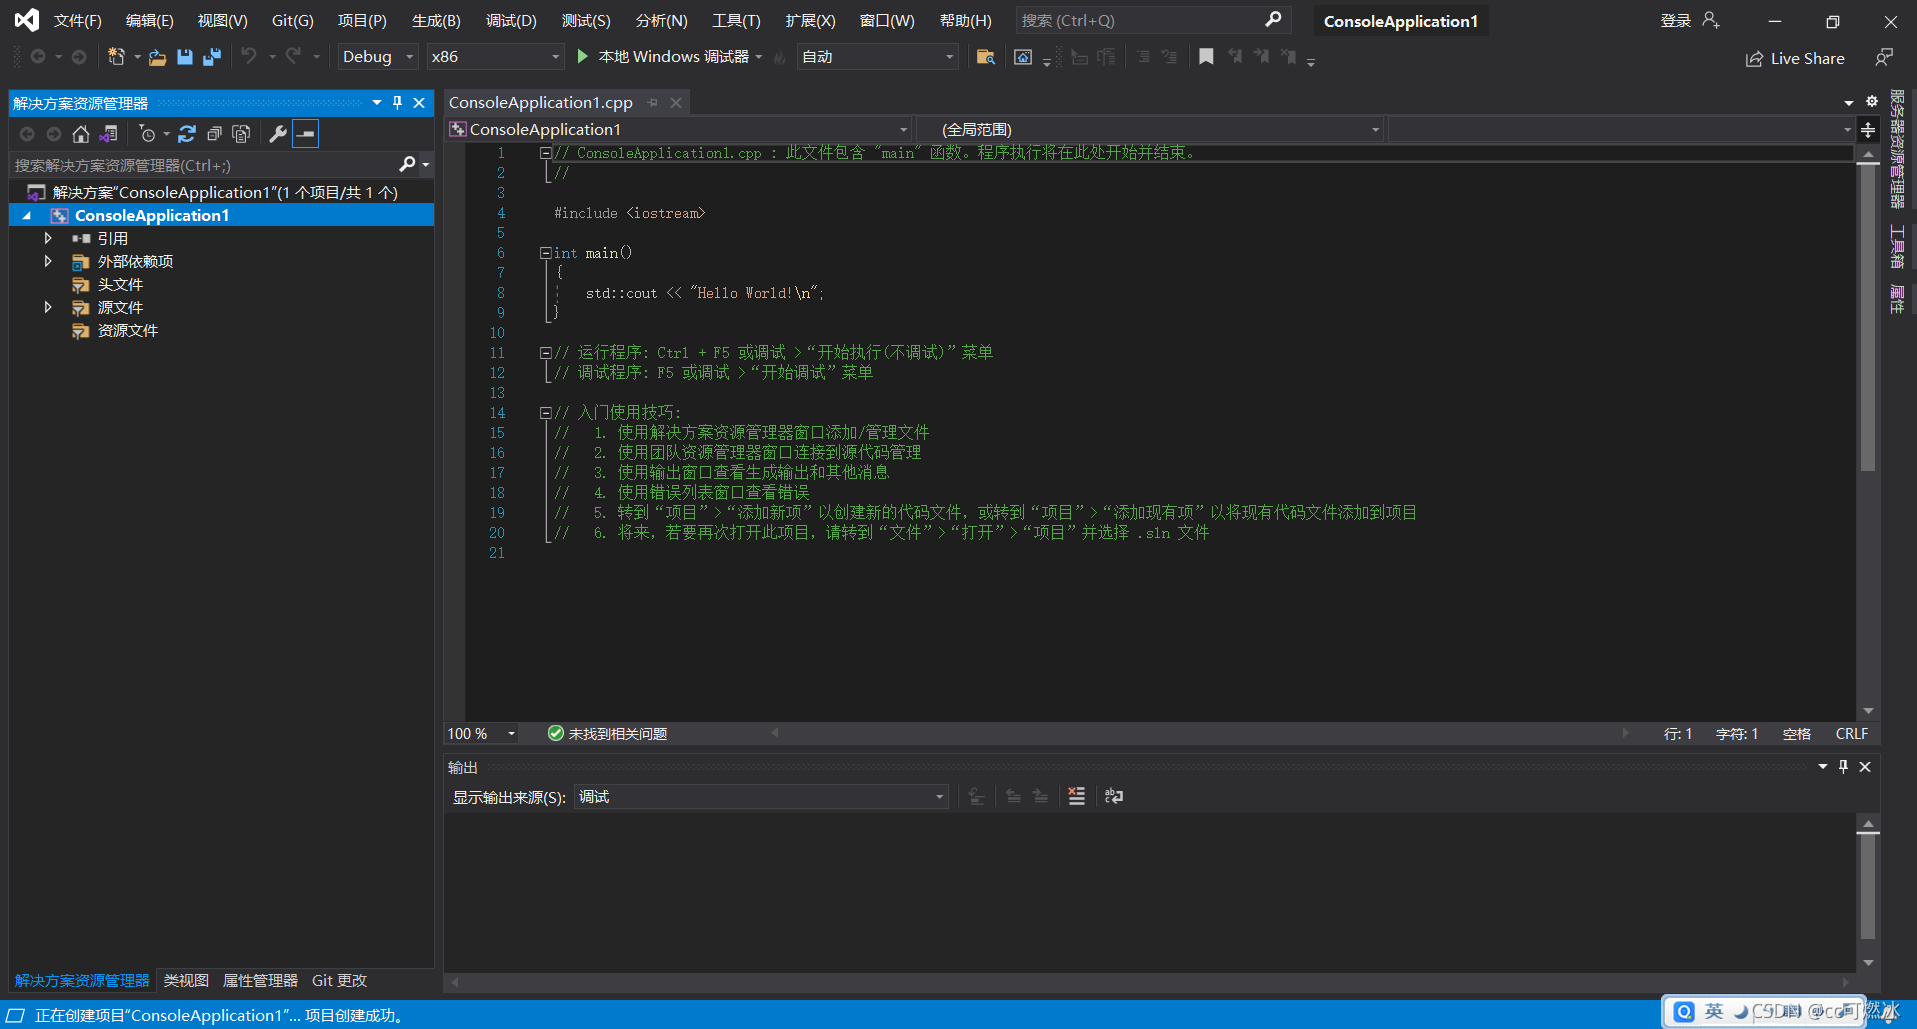Click the Clear All icon in the Output panel
The height and width of the screenshot is (1029, 1917).
pyautogui.click(x=1076, y=796)
